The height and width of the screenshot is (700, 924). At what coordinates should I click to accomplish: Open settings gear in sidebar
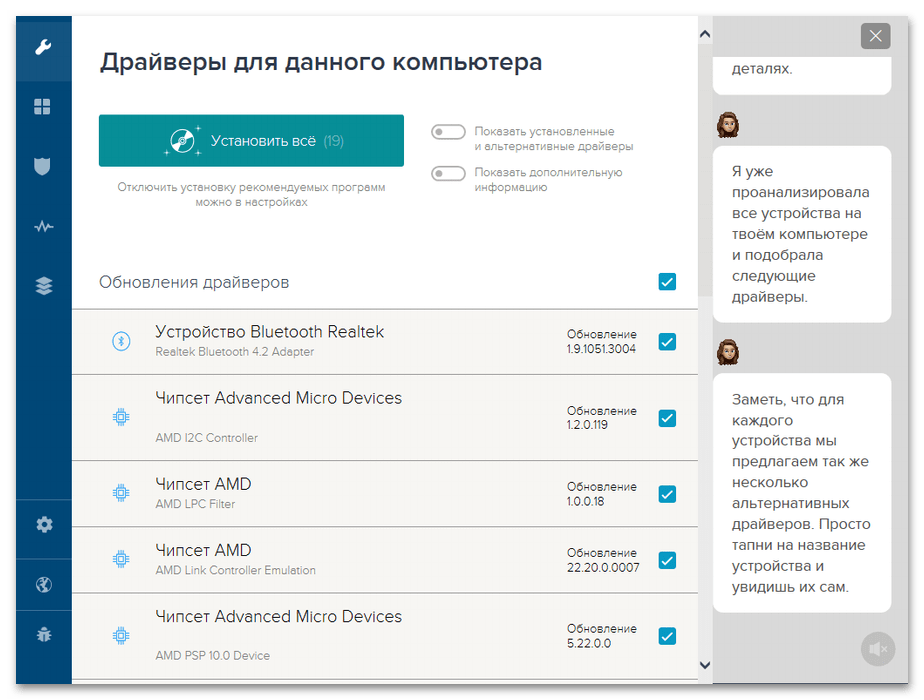[x=43, y=525]
